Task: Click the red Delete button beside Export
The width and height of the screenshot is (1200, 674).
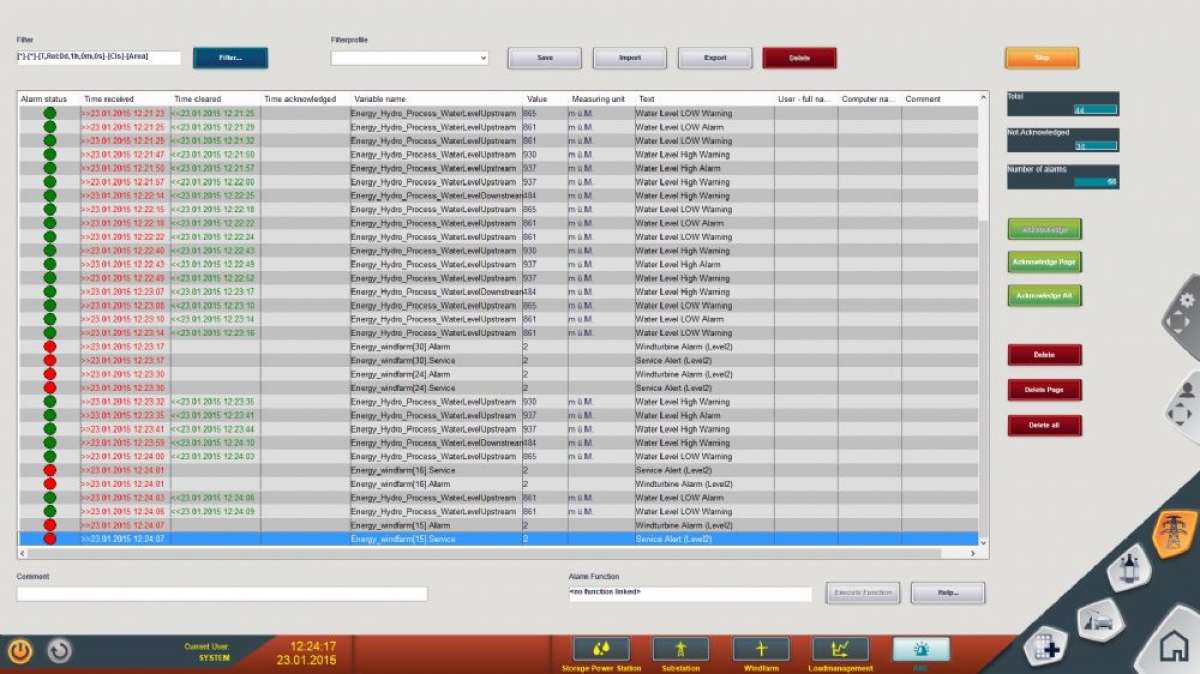Action: (800, 58)
